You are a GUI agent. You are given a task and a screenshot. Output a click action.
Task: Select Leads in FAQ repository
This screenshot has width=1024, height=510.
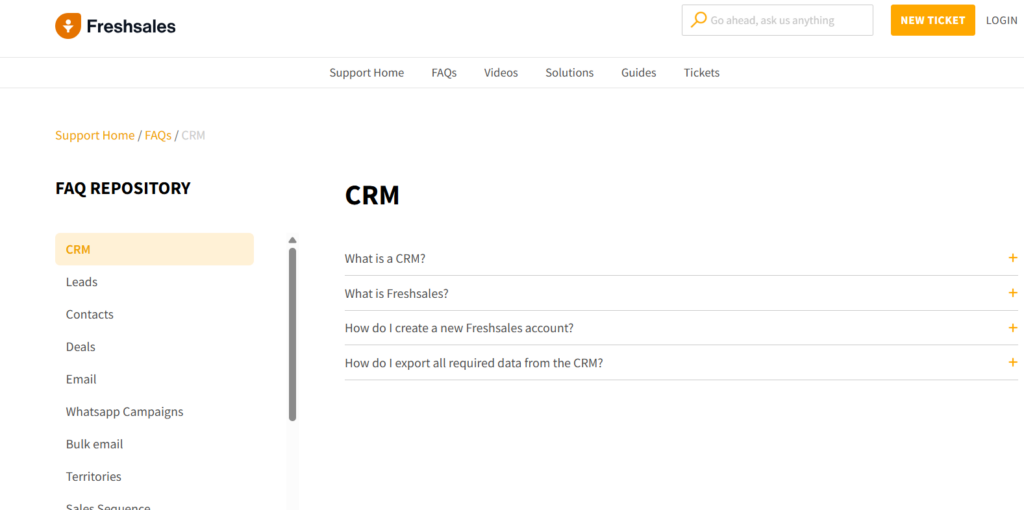tap(82, 282)
